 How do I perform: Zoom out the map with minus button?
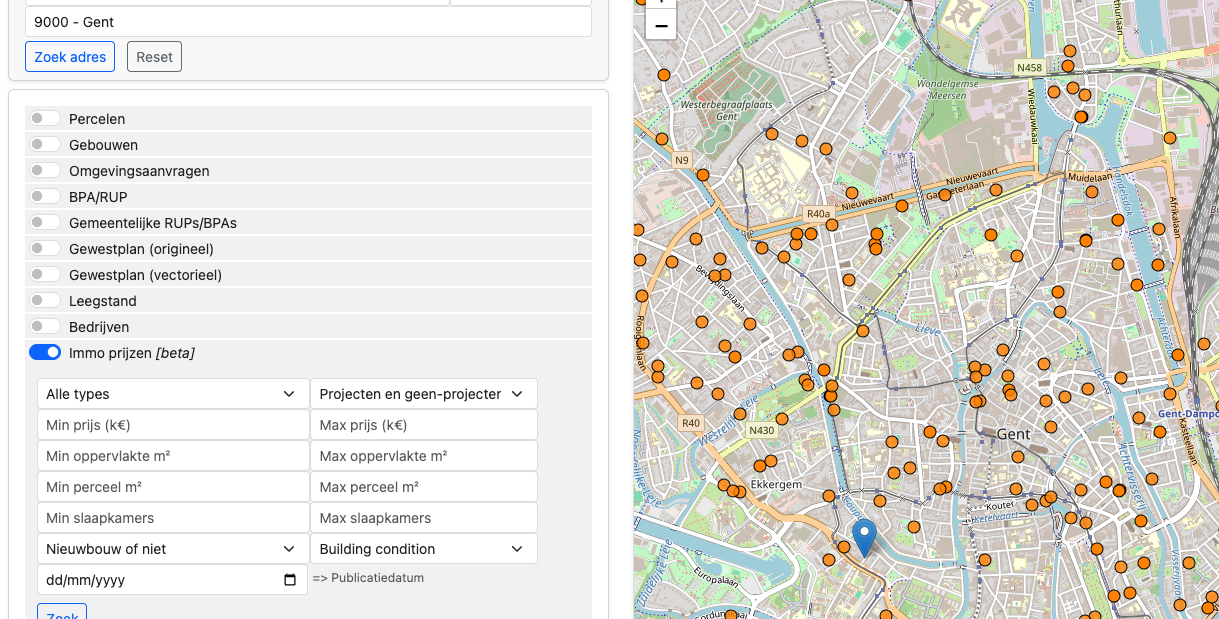(x=661, y=25)
